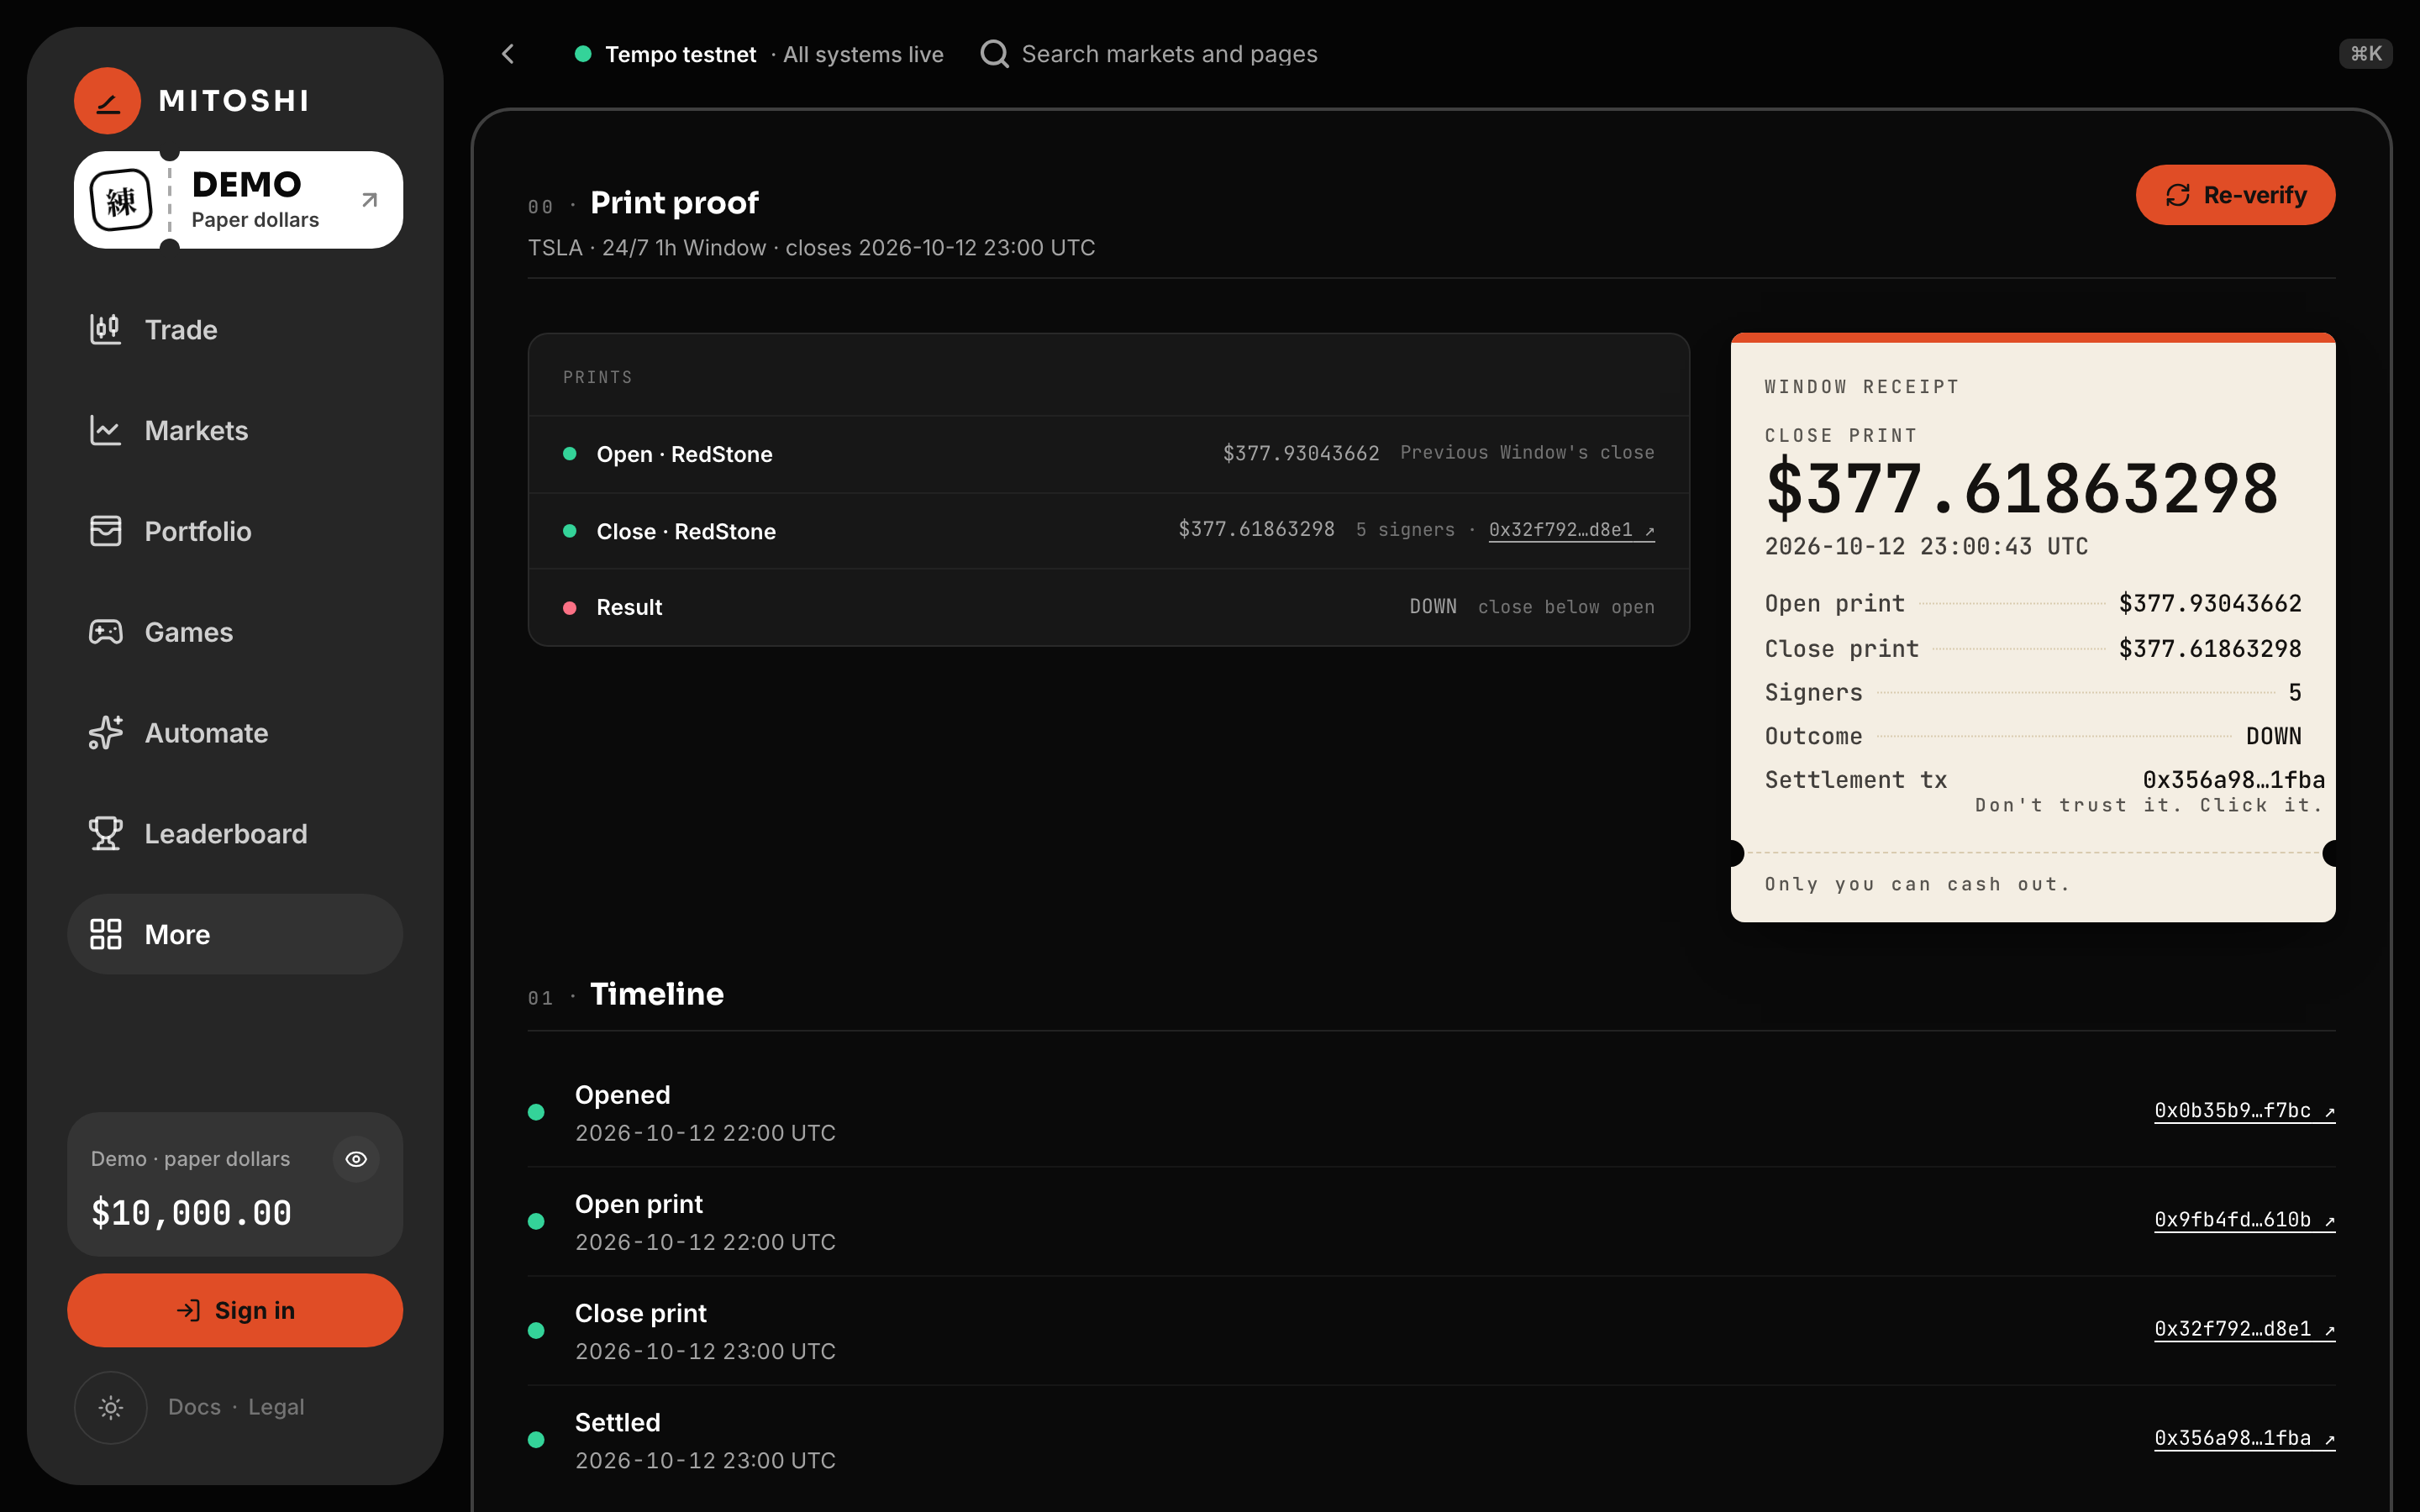Click the More grid icon
Viewport: 2420px width, 1512px height.
coord(105,934)
